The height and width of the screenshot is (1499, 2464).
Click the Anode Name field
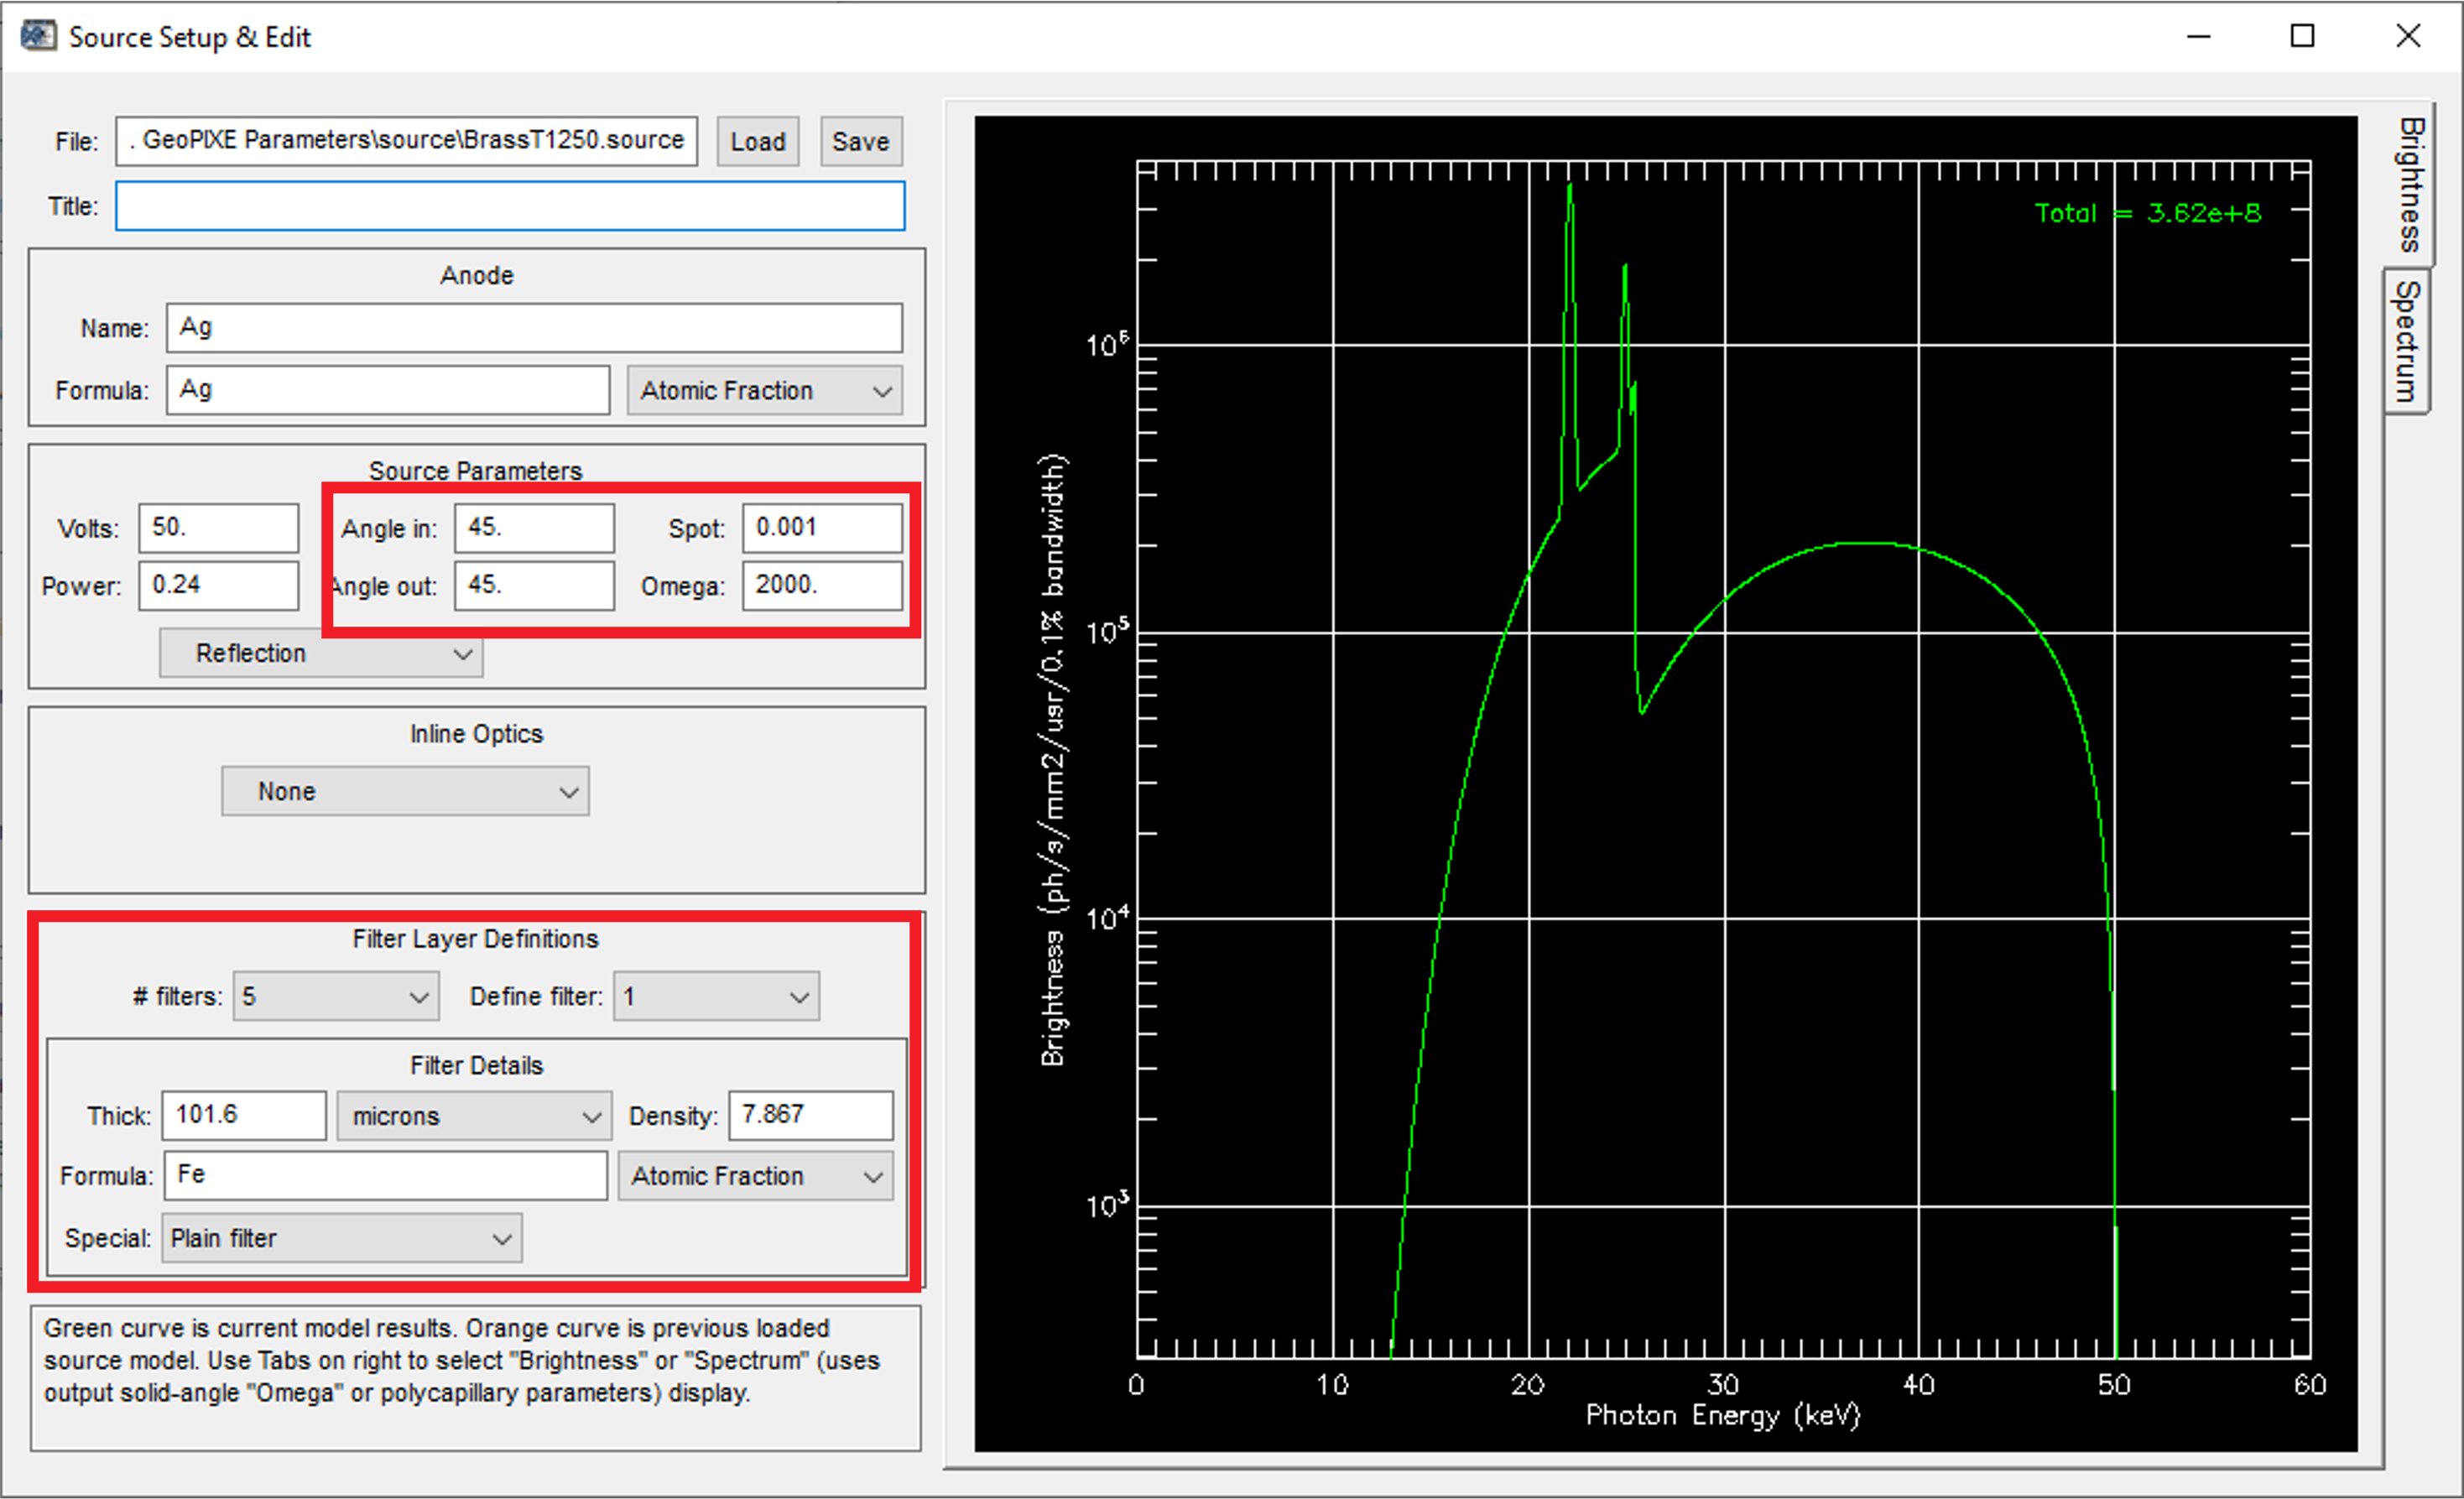[x=534, y=328]
